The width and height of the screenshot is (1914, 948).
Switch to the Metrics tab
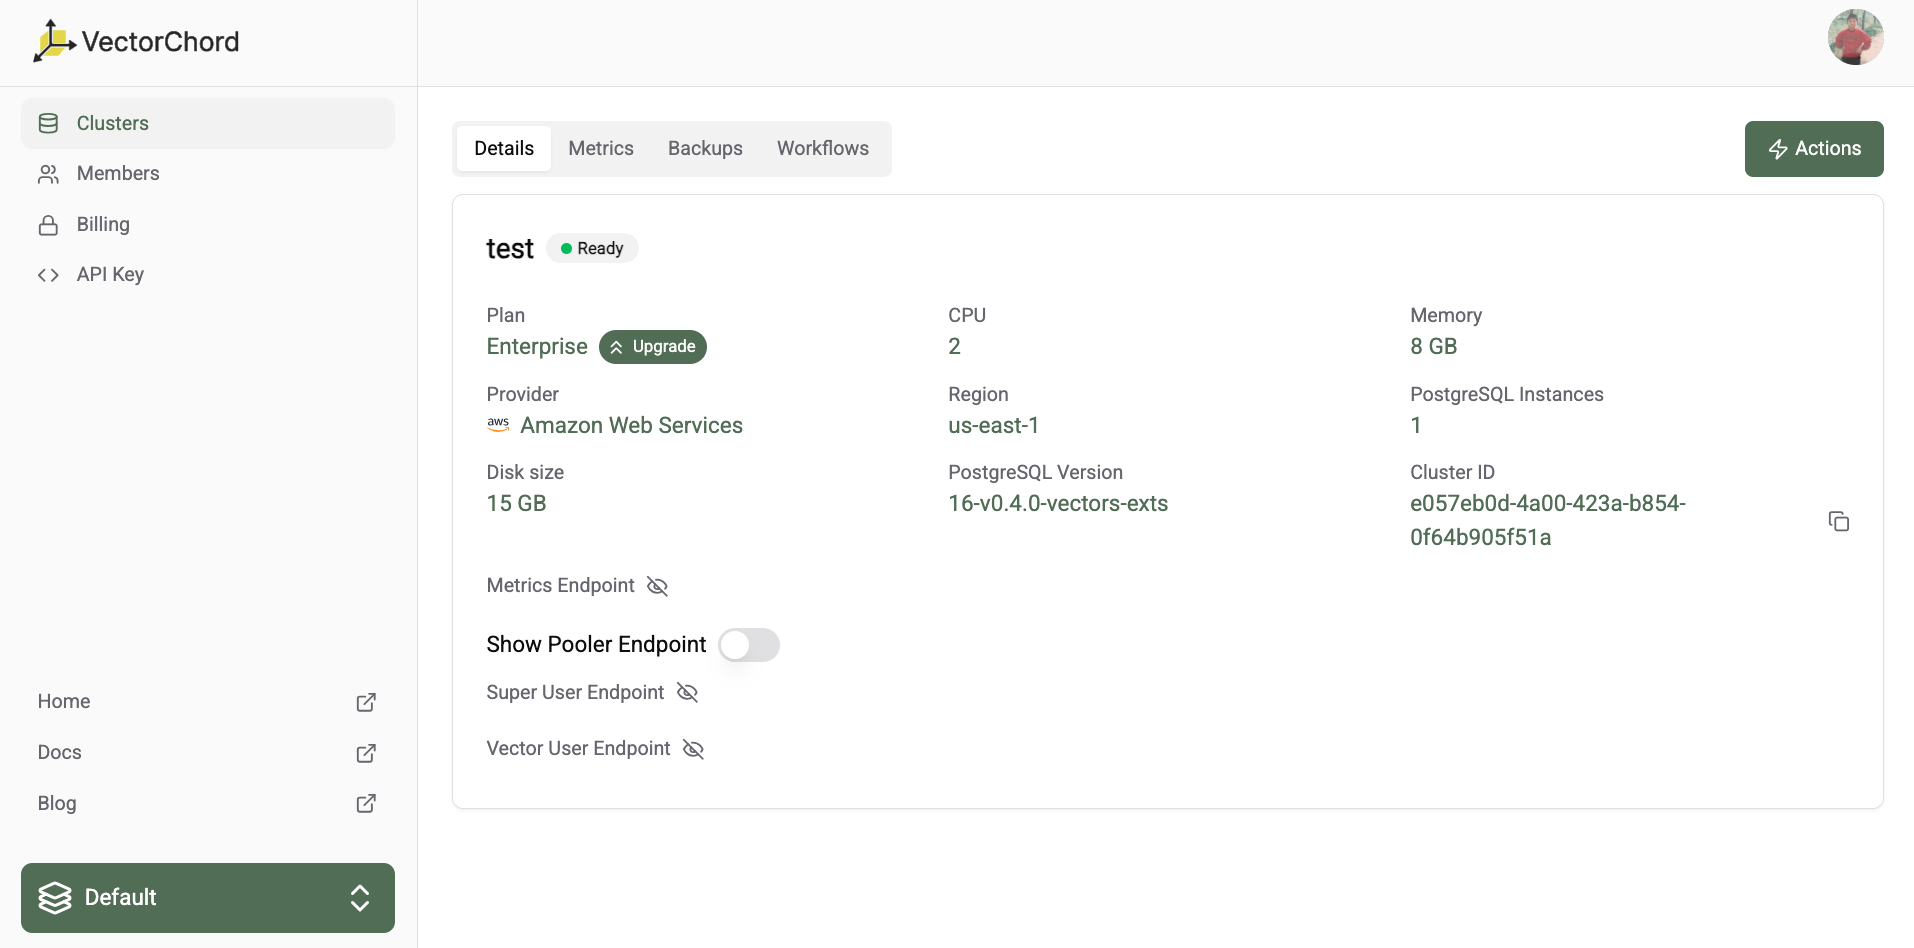click(600, 149)
